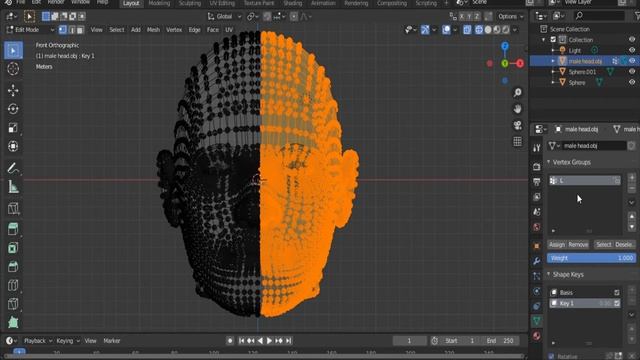The width and height of the screenshot is (640, 360).
Task: Open the Keying dropdown in timeline
Action: pyautogui.click(x=68, y=341)
